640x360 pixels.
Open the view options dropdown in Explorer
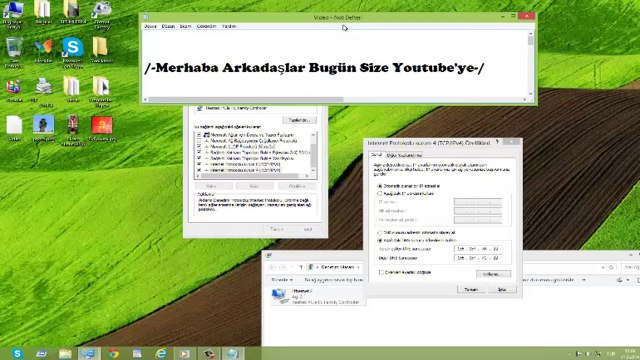pos(628,280)
